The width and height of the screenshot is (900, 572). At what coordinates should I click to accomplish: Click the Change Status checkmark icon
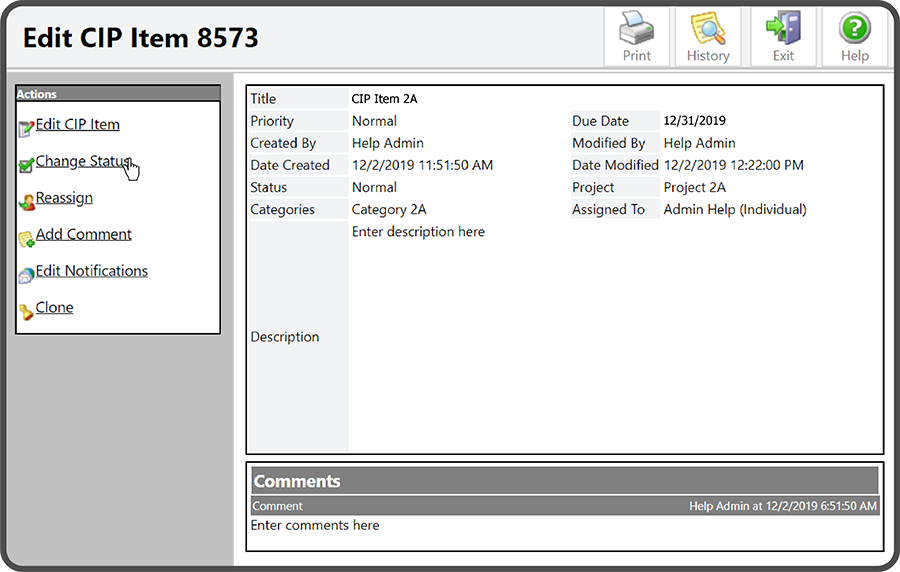coord(26,165)
